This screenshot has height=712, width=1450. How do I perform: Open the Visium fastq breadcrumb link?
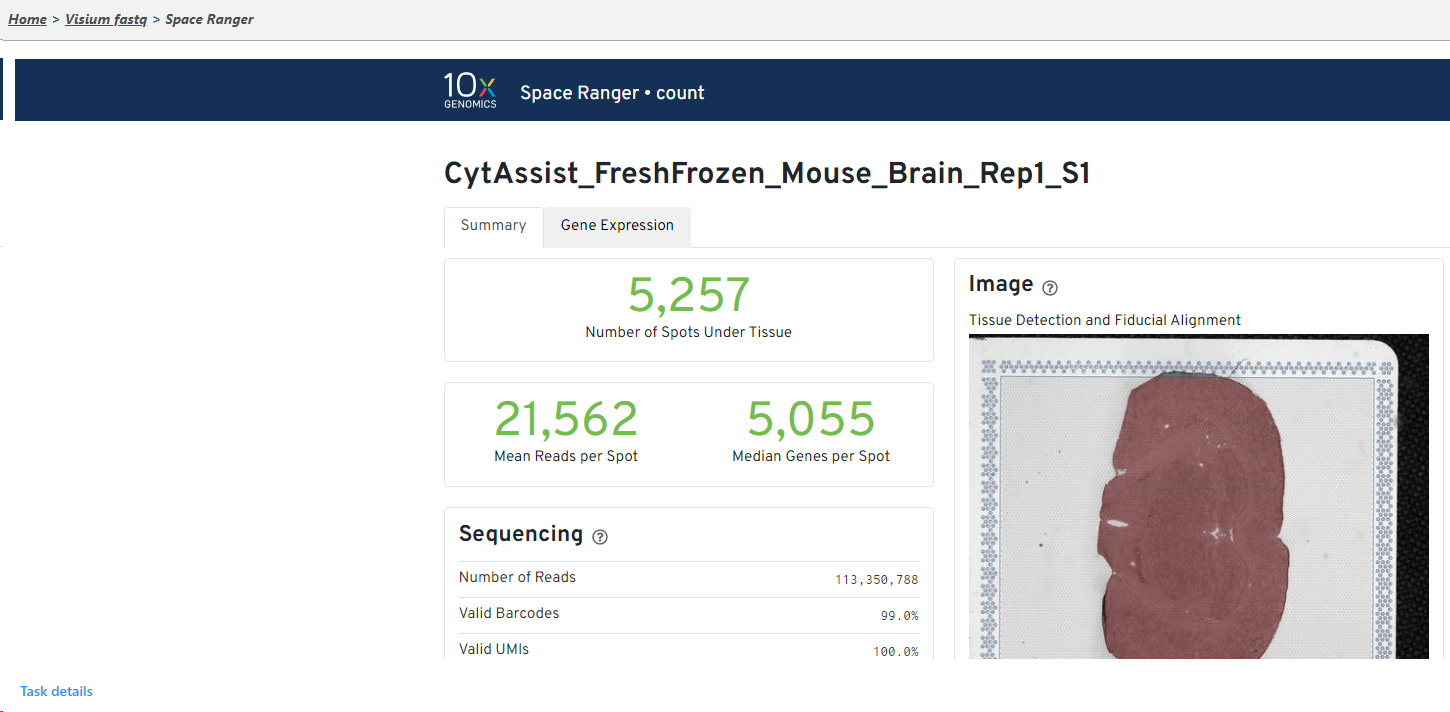click(x=106, y=19)
